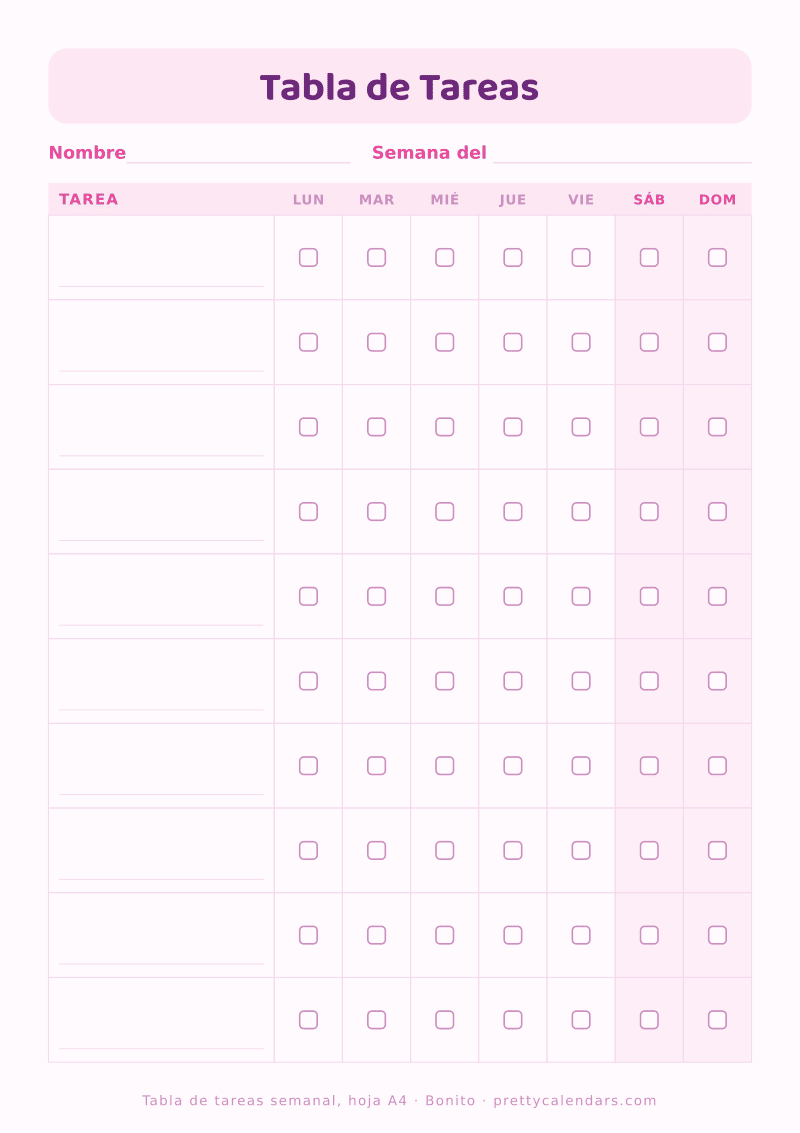Viewport: 800px width, 1133px height.
Task: Select the TAREA column header
Action: point(89,199)
